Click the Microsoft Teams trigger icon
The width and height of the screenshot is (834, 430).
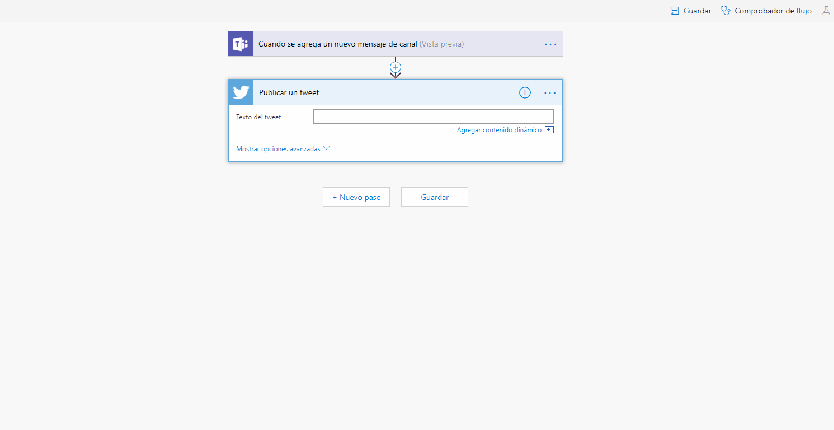tap(240, 44)
